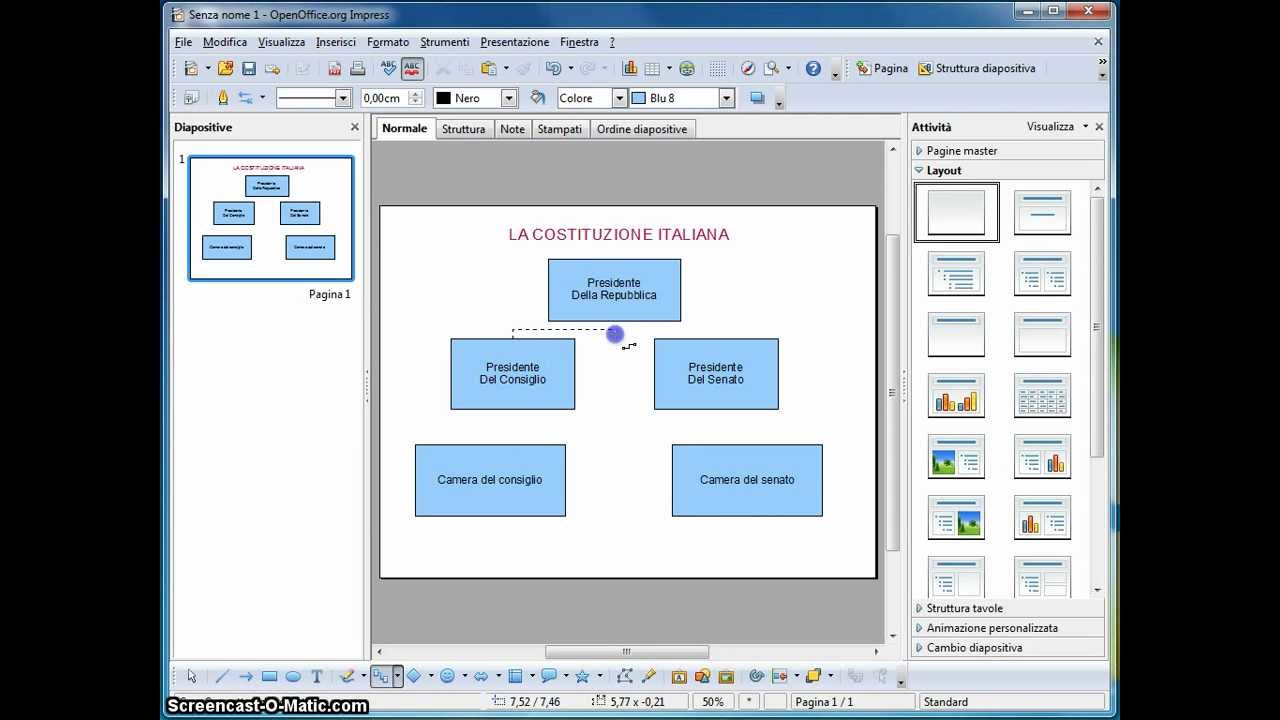Expand the Cambio diapositiva section
Image resolution: width=1280 pixels, height=720 pixels.
pyautogui.click(x=1008, y=648)
